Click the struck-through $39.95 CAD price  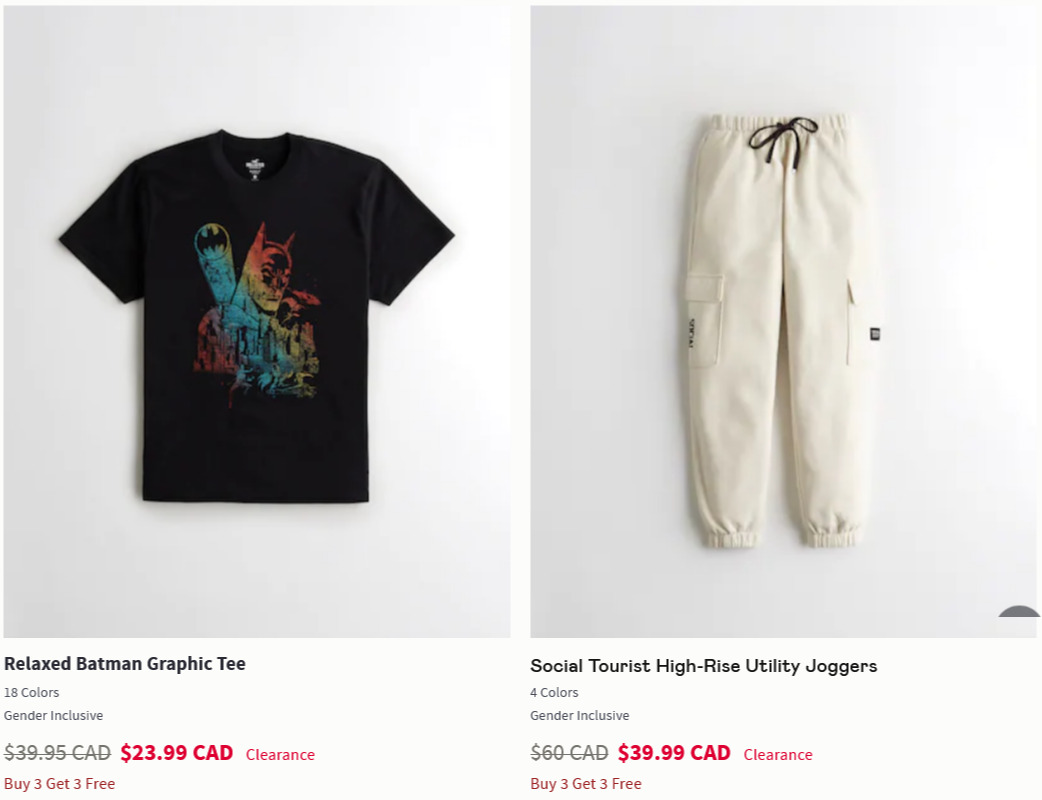[57, 753]
